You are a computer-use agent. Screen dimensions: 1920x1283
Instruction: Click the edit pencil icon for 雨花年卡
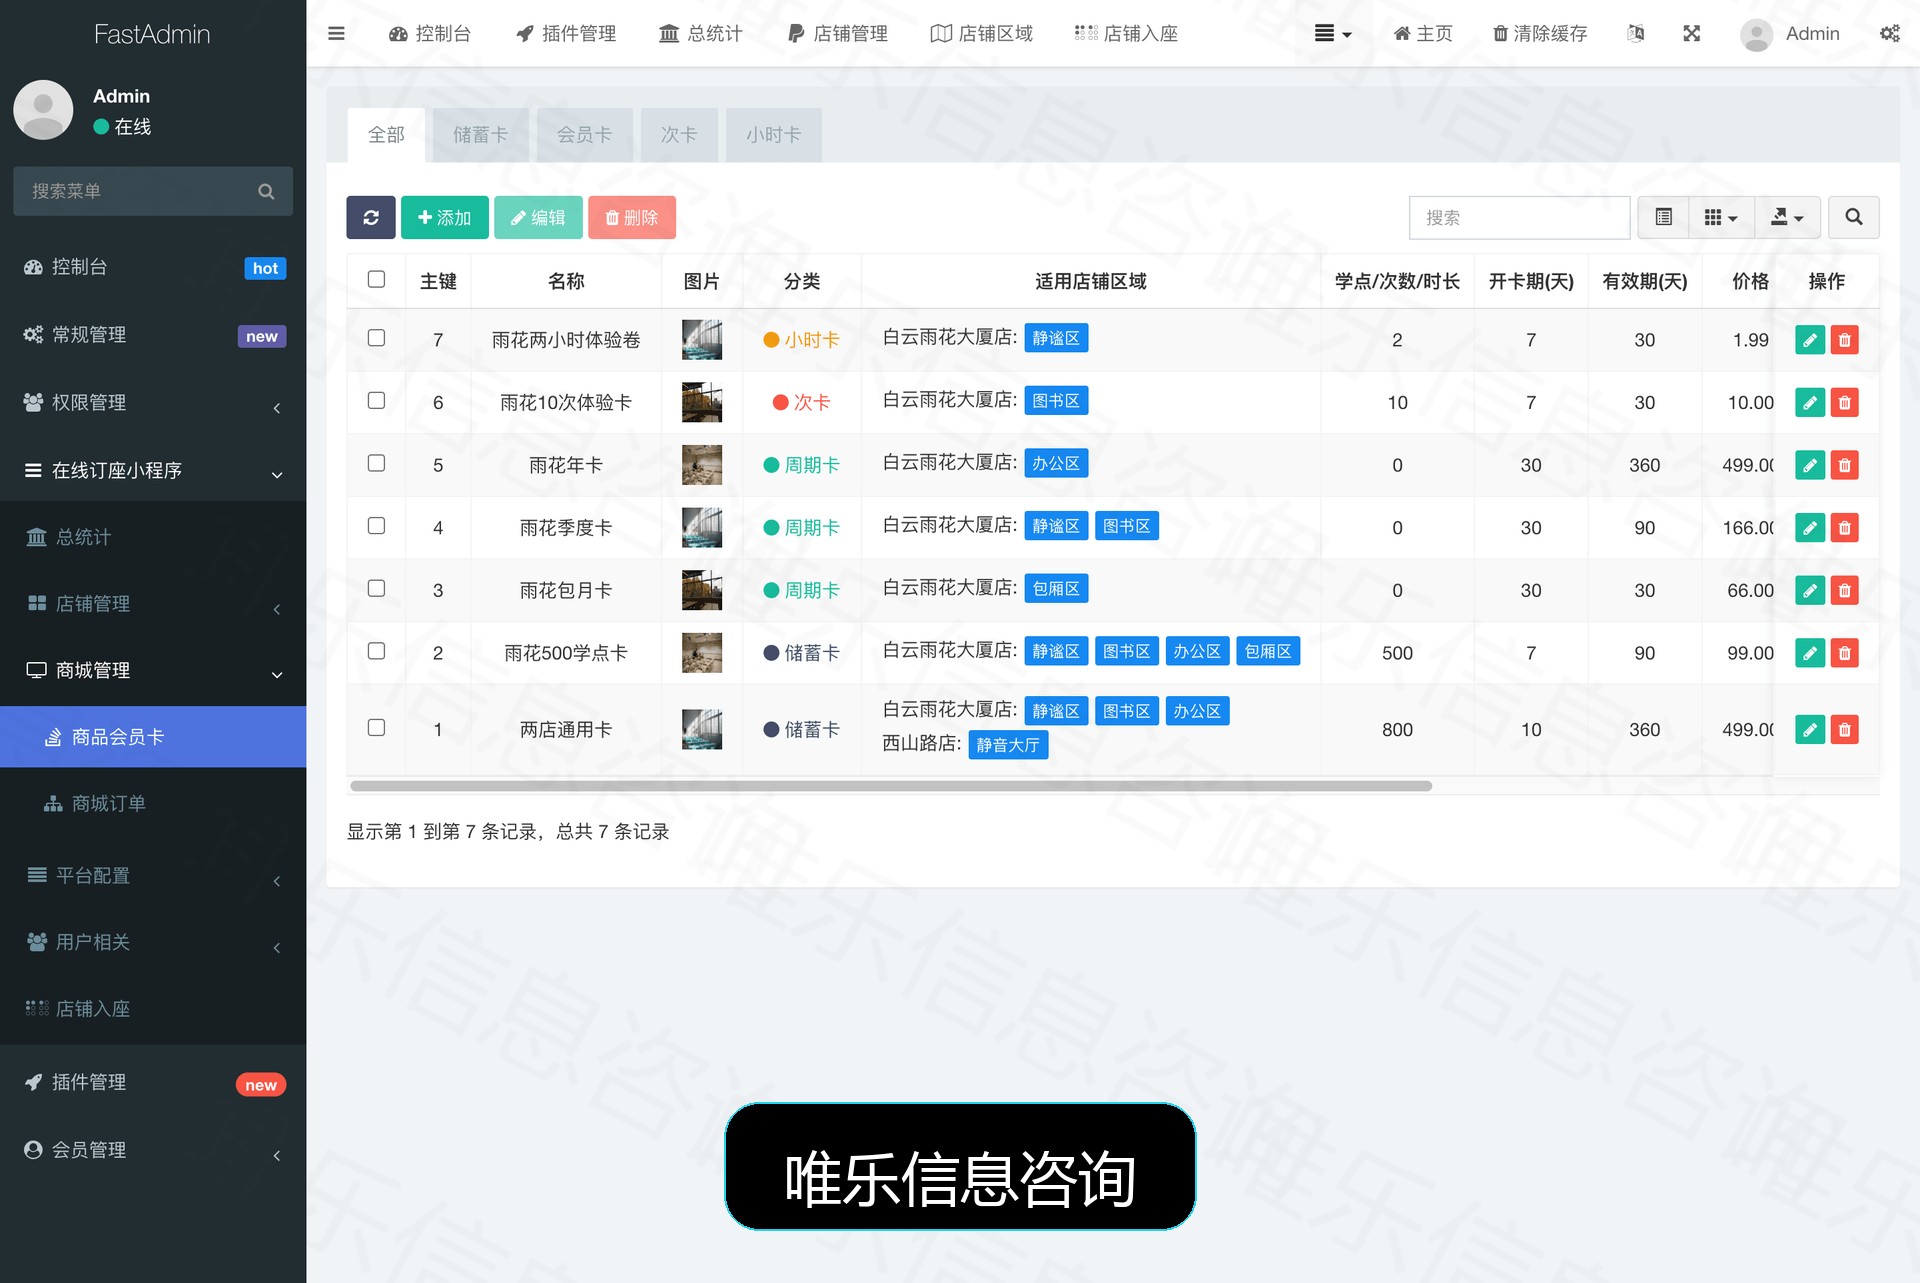pyautogui.click(x=1810, y=465)
